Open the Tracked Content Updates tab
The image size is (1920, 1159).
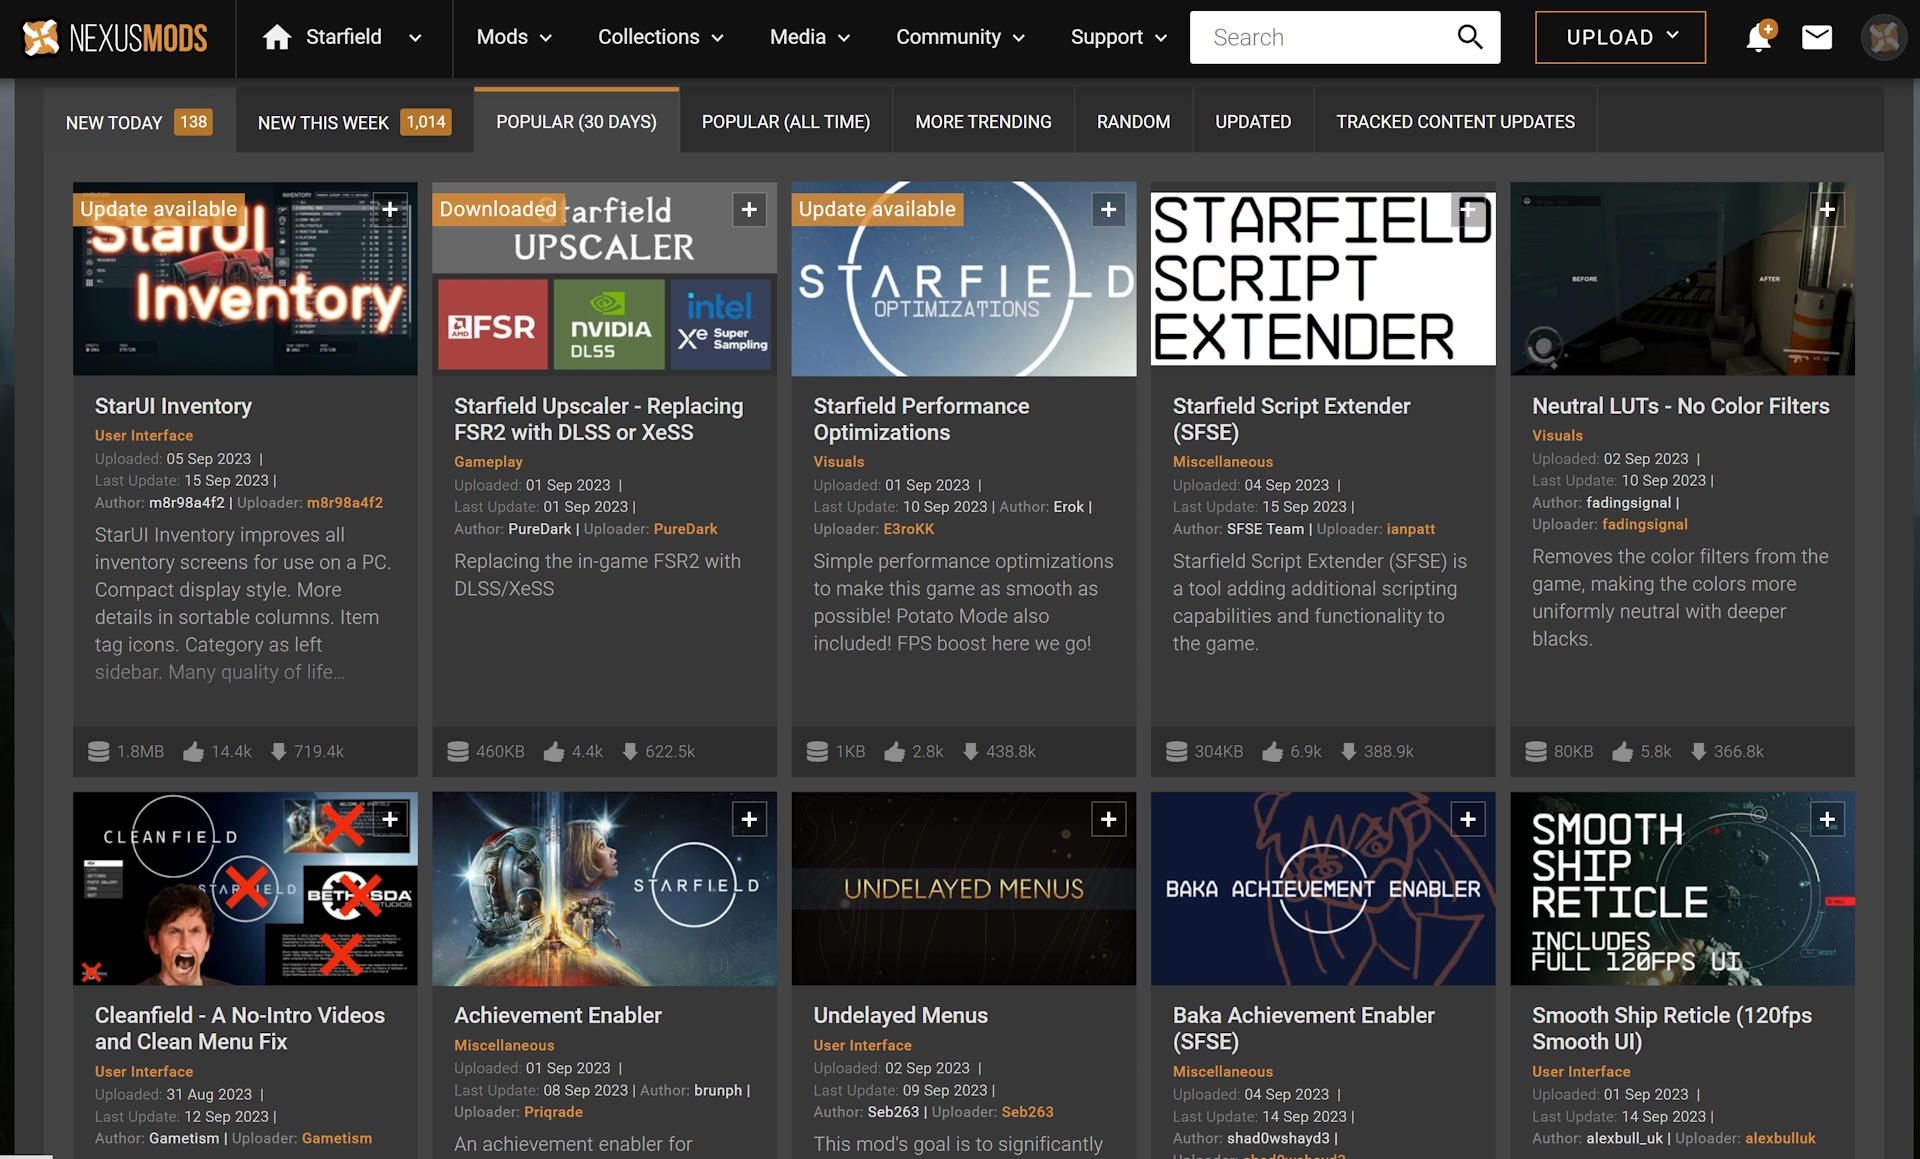pyautogui.click(x=1455, y=122)
